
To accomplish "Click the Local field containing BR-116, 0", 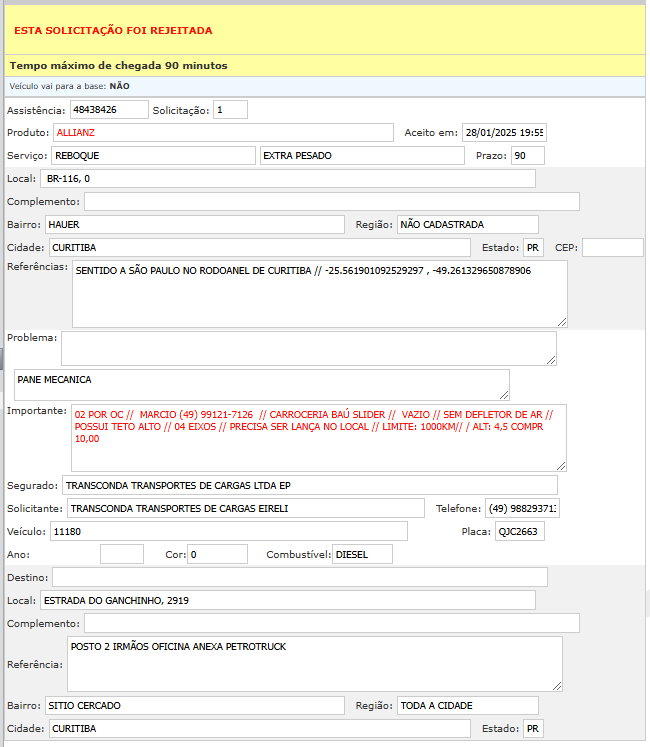I will click(x=288, y=179).
